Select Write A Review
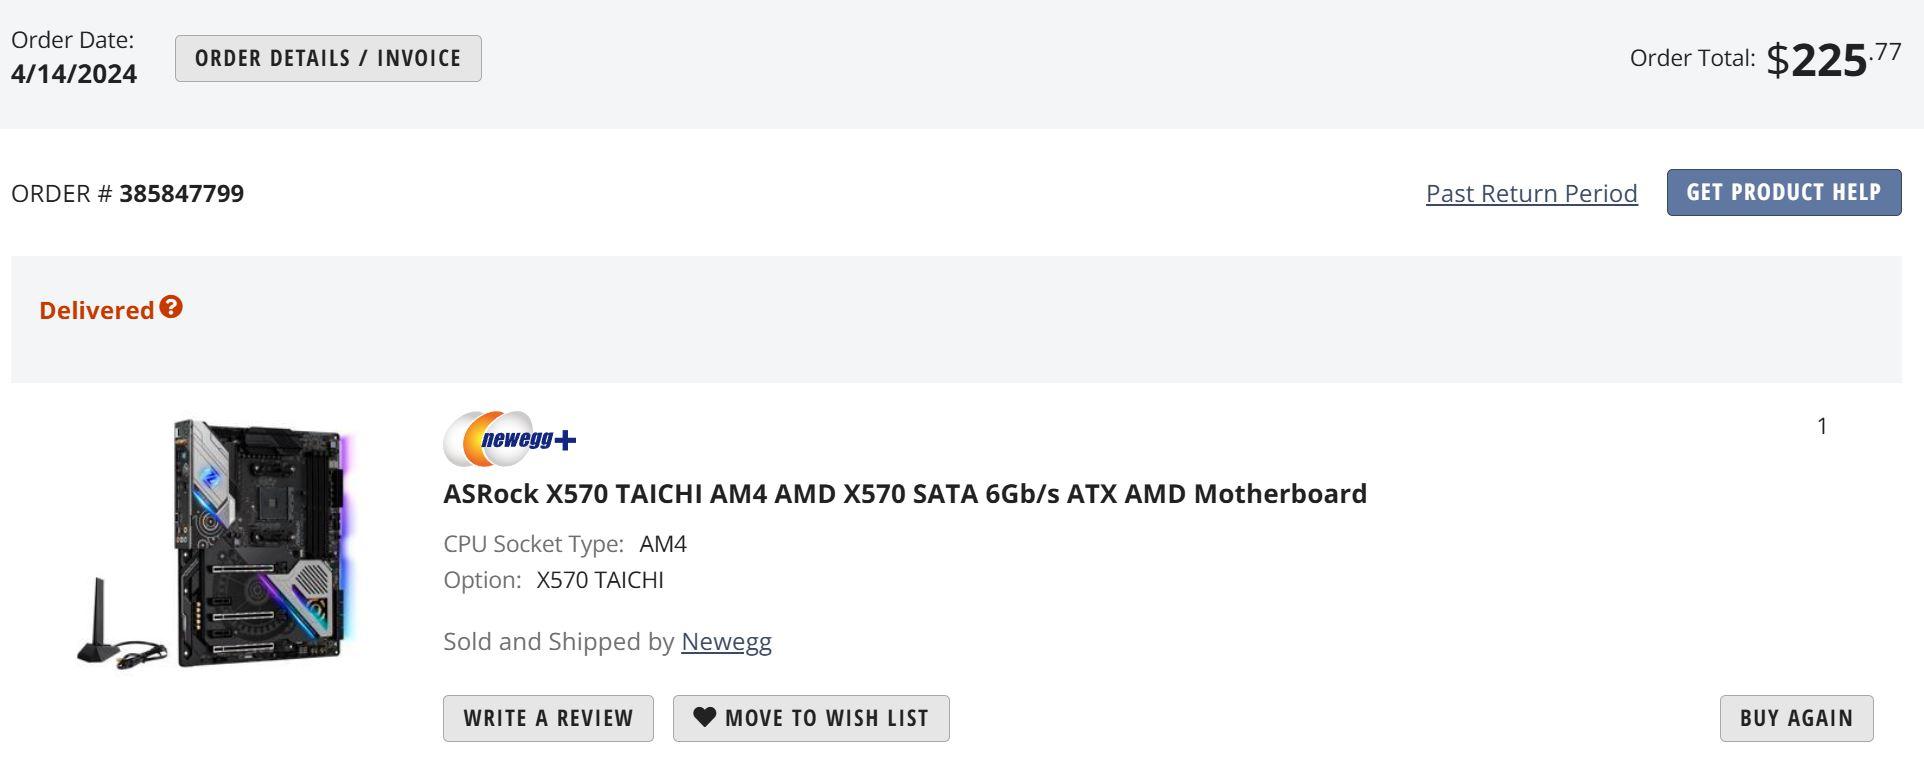This screenshot has height=784, width=1924. [x=548, y=717]
